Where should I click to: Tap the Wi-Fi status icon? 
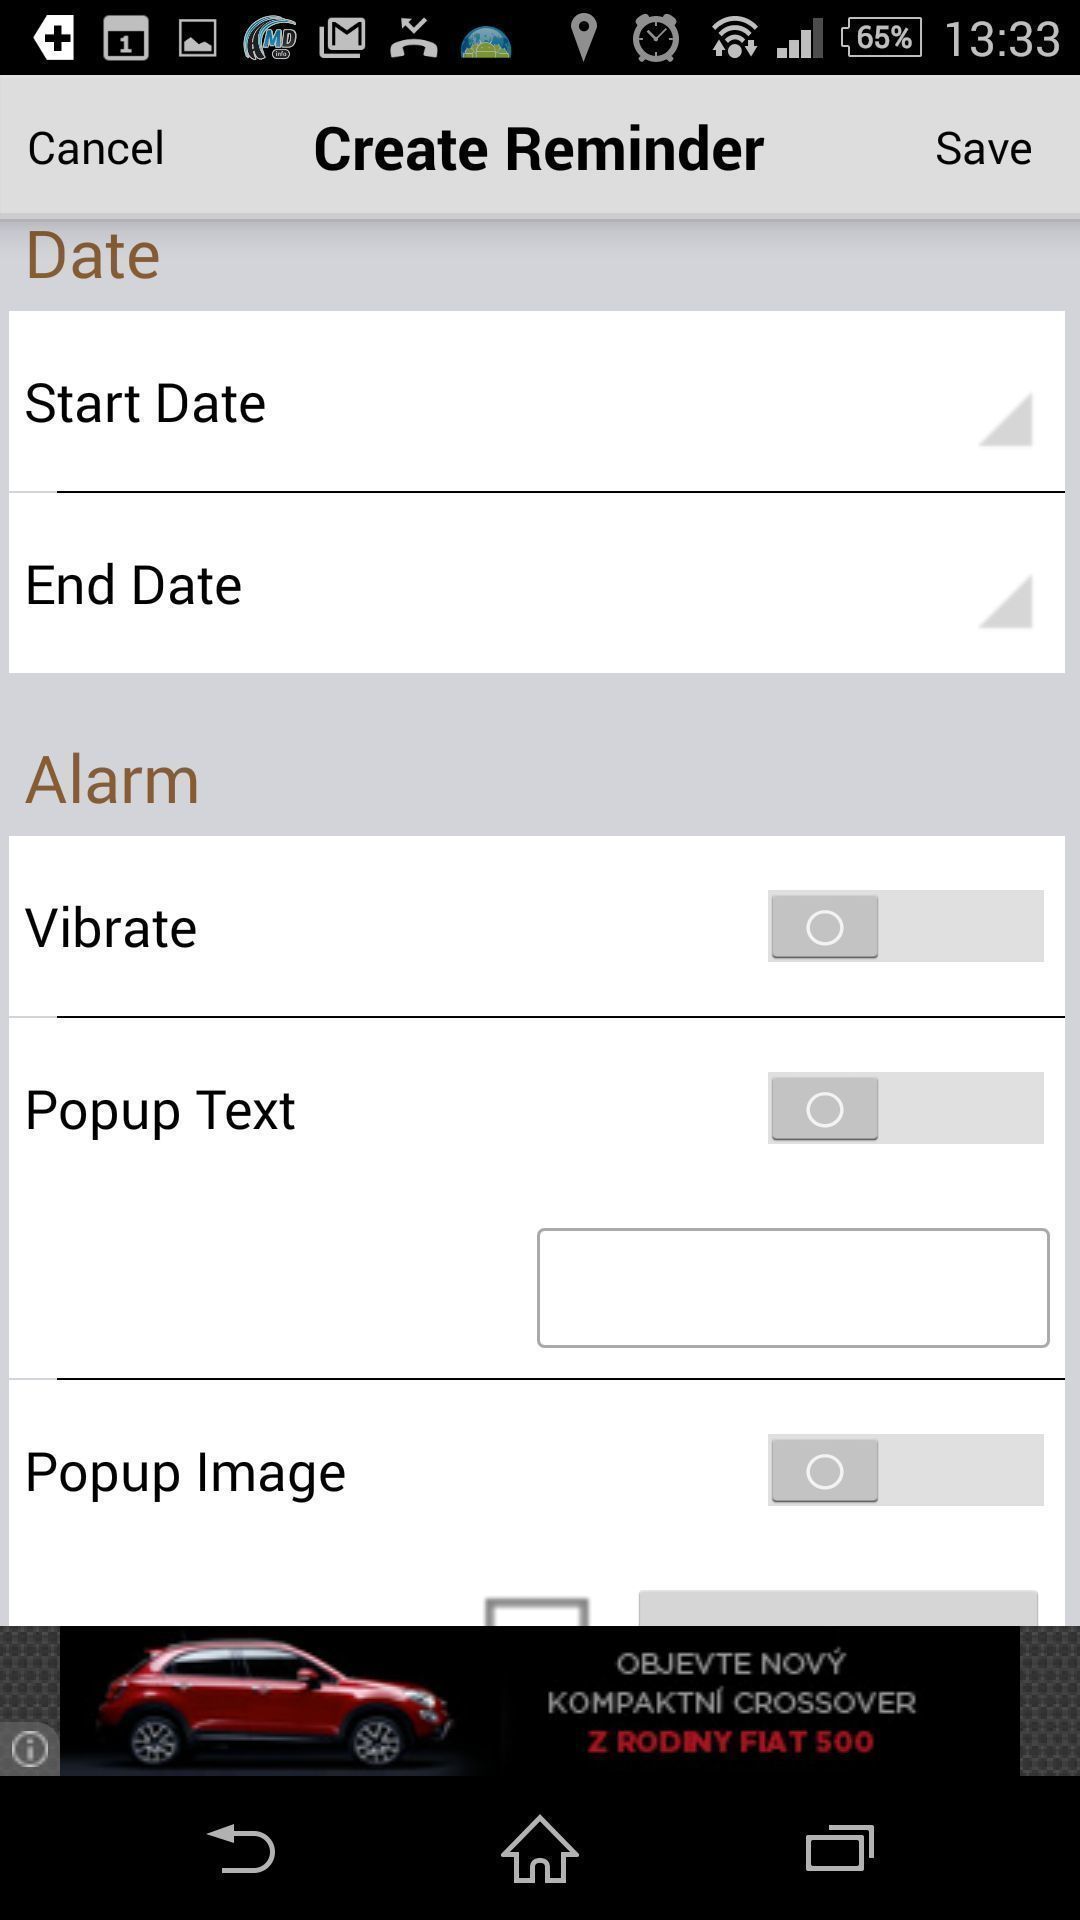click(x=734, y=39)
